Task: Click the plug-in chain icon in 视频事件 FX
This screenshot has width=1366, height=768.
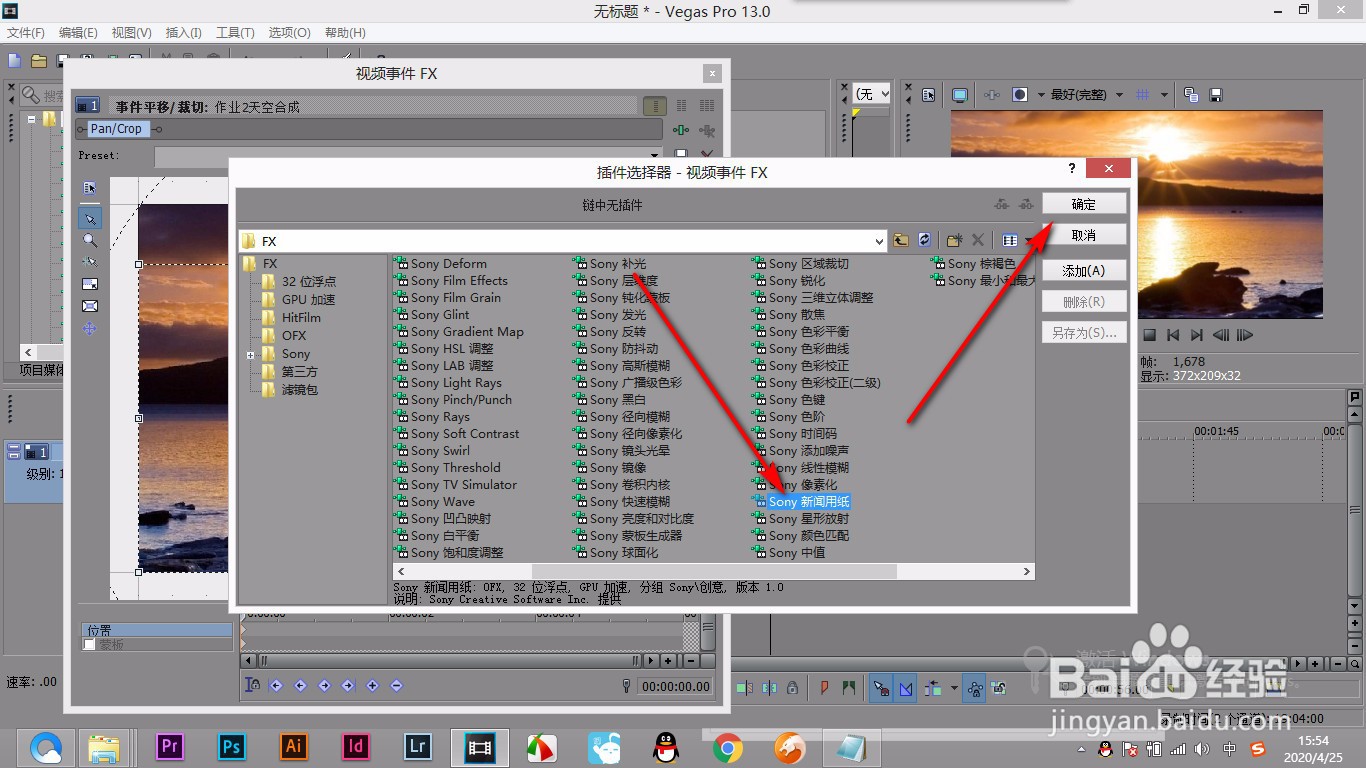Action: (x=682, y=130)
